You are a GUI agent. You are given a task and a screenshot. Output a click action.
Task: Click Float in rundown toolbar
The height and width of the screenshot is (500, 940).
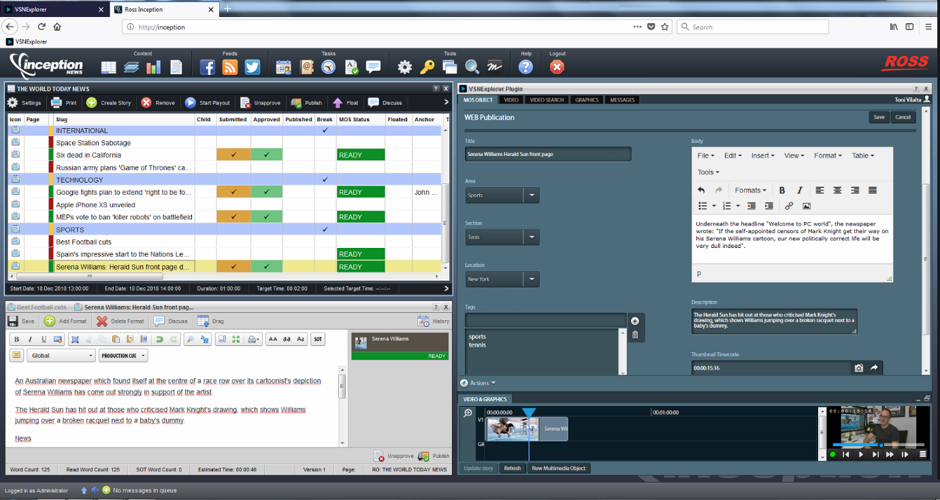point(345,103)
